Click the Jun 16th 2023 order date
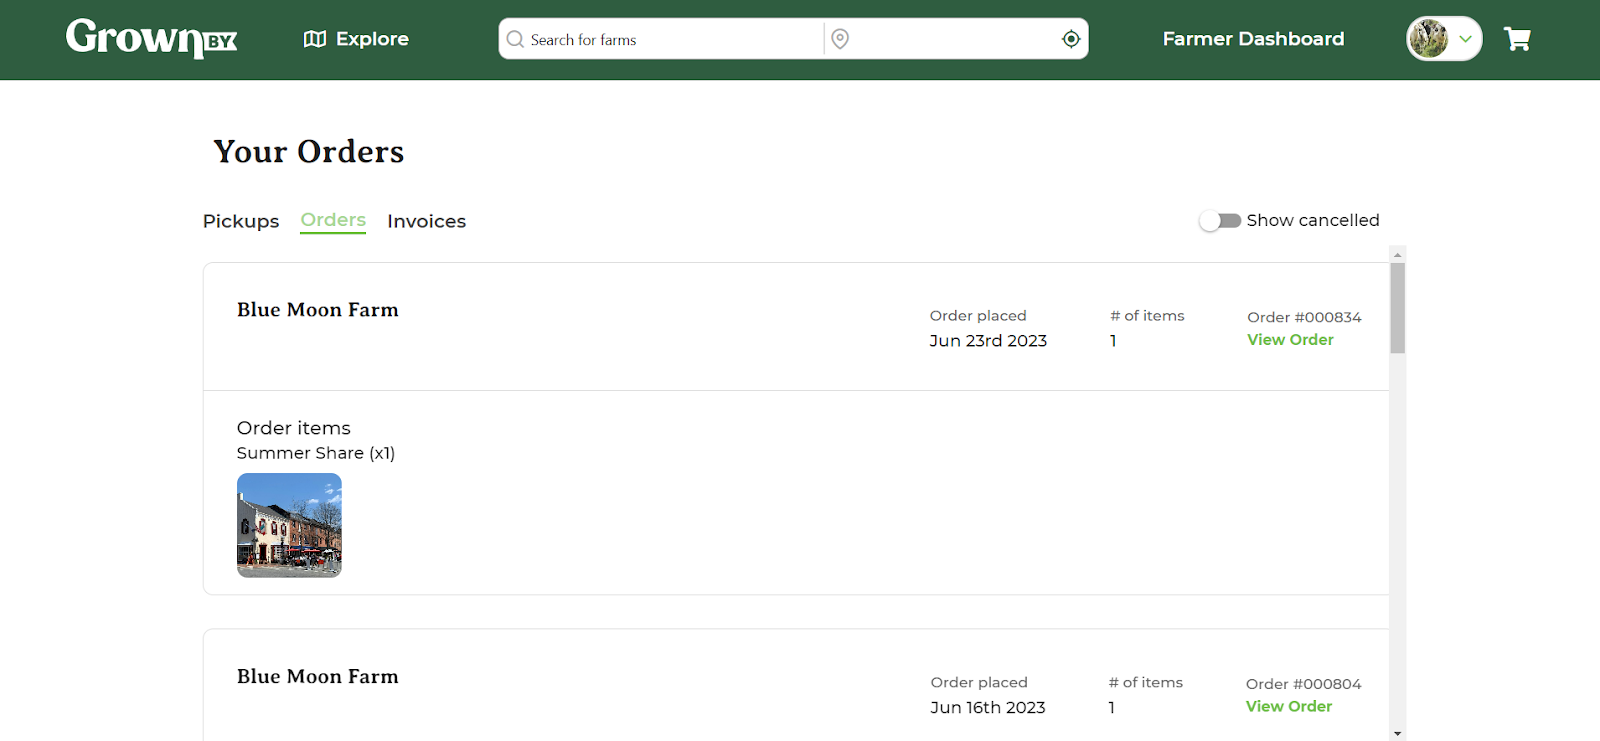The image size is (1600, 741). click(x=988, y=708)
